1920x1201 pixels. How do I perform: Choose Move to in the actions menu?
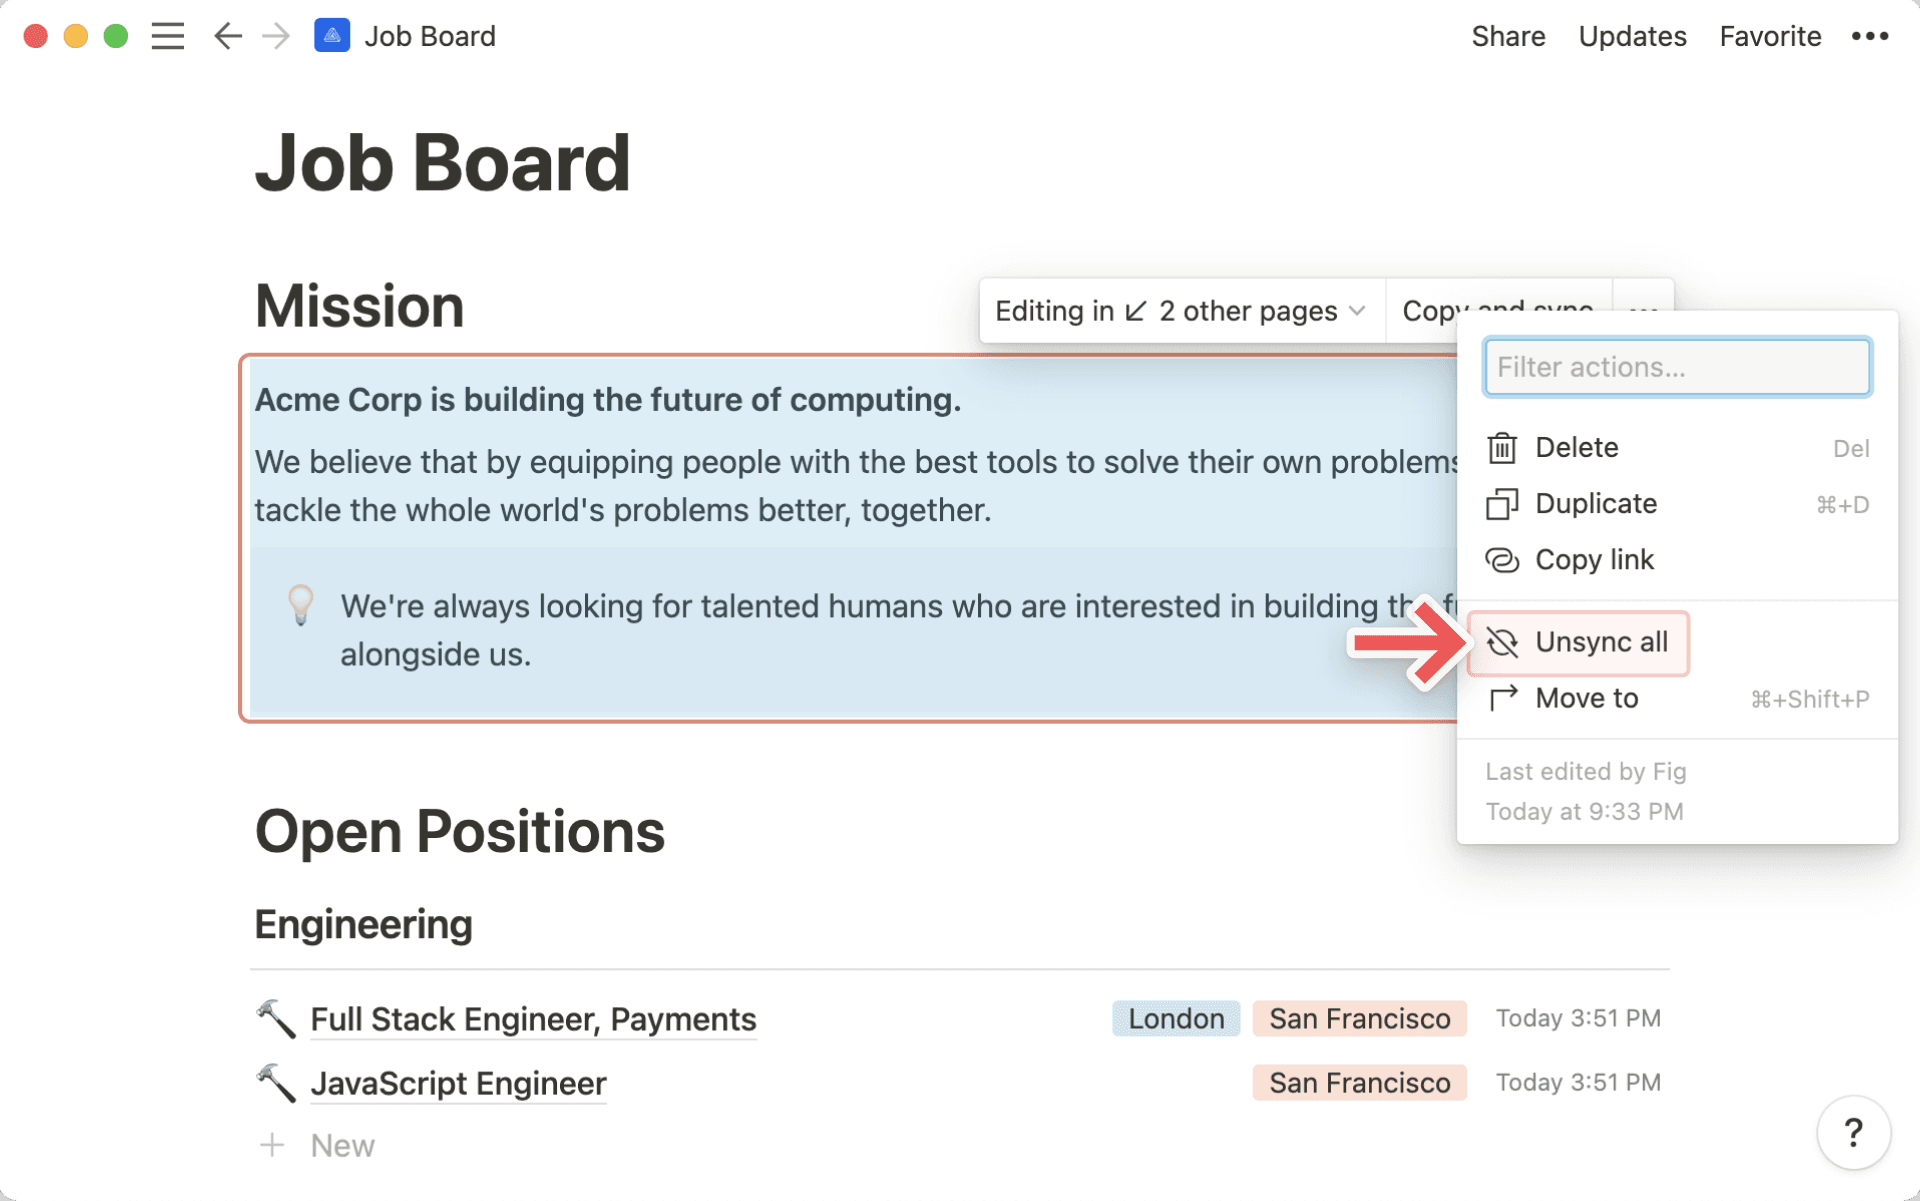click(1586, 699)
